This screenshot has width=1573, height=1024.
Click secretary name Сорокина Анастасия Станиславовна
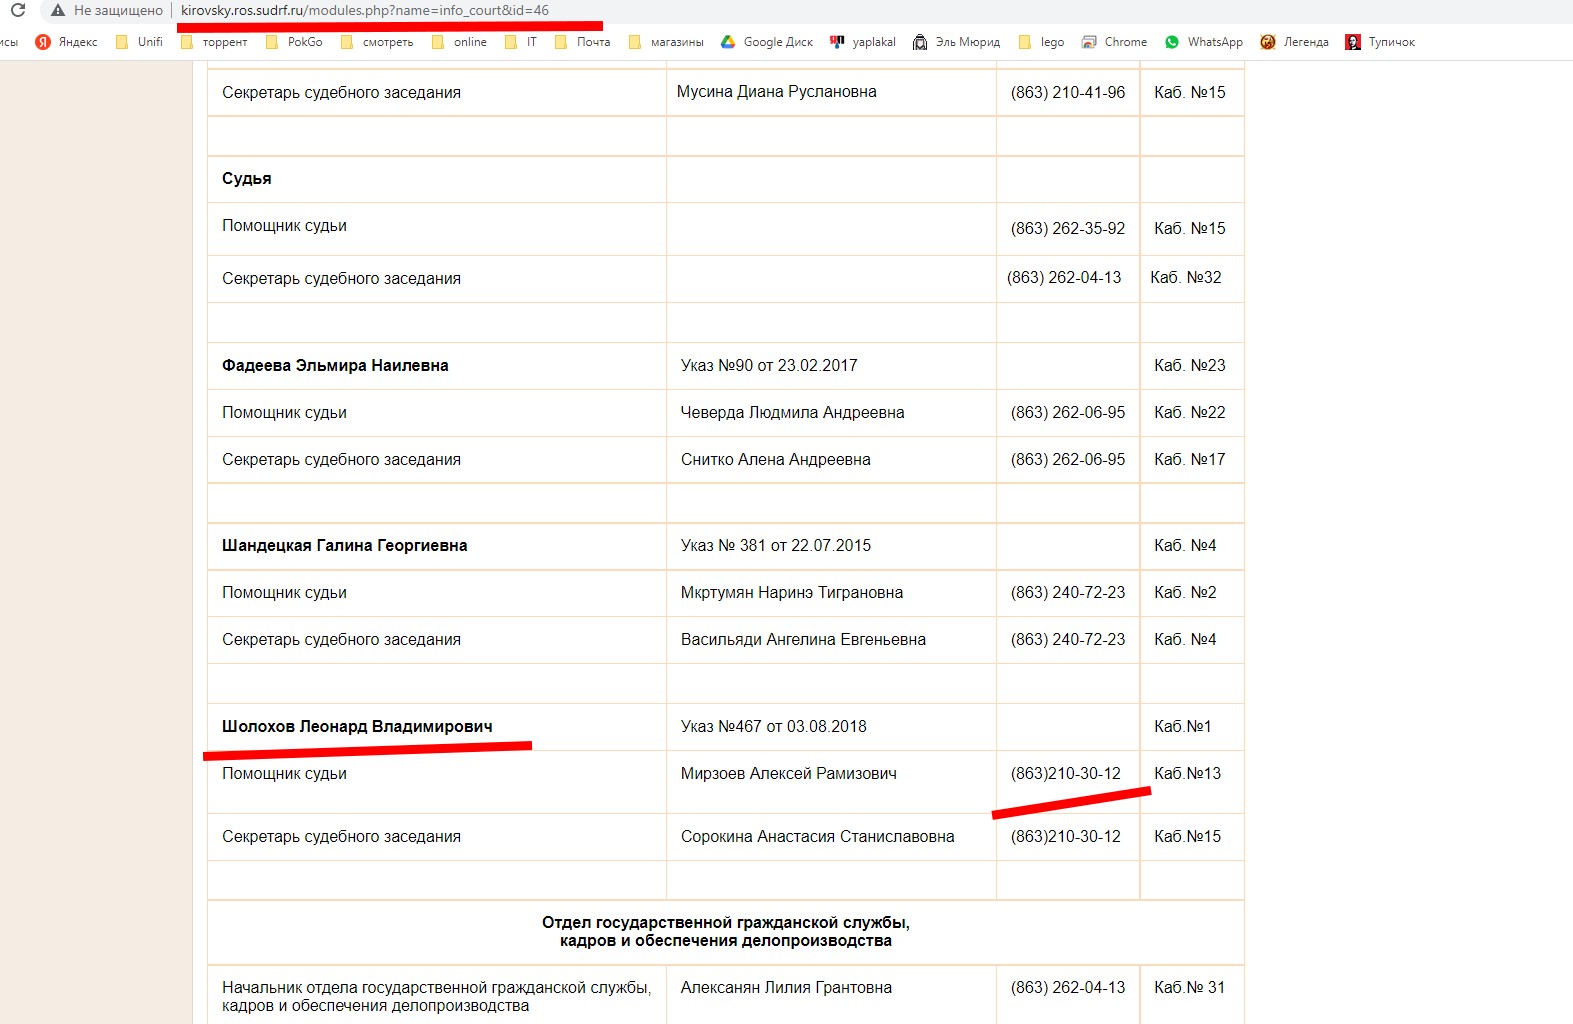tap(818, 836)
